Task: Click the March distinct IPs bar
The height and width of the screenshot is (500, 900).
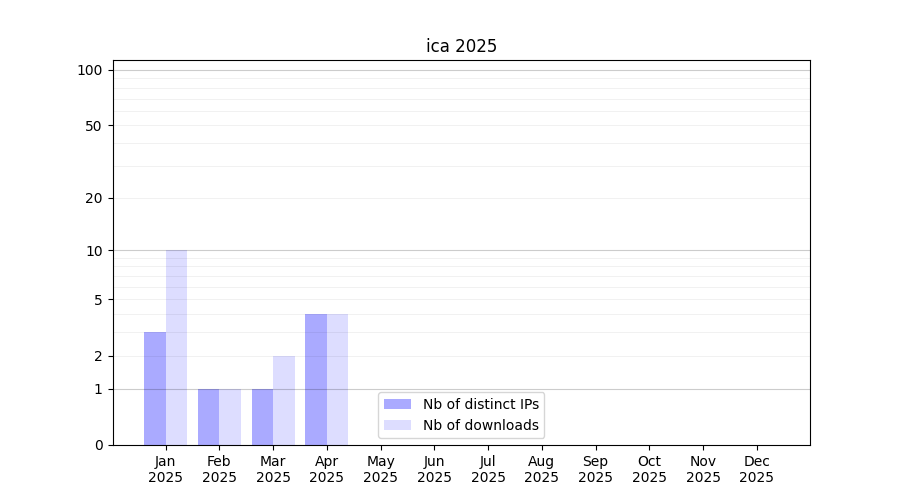Action: pyautogui.click(x=262, y=417)
